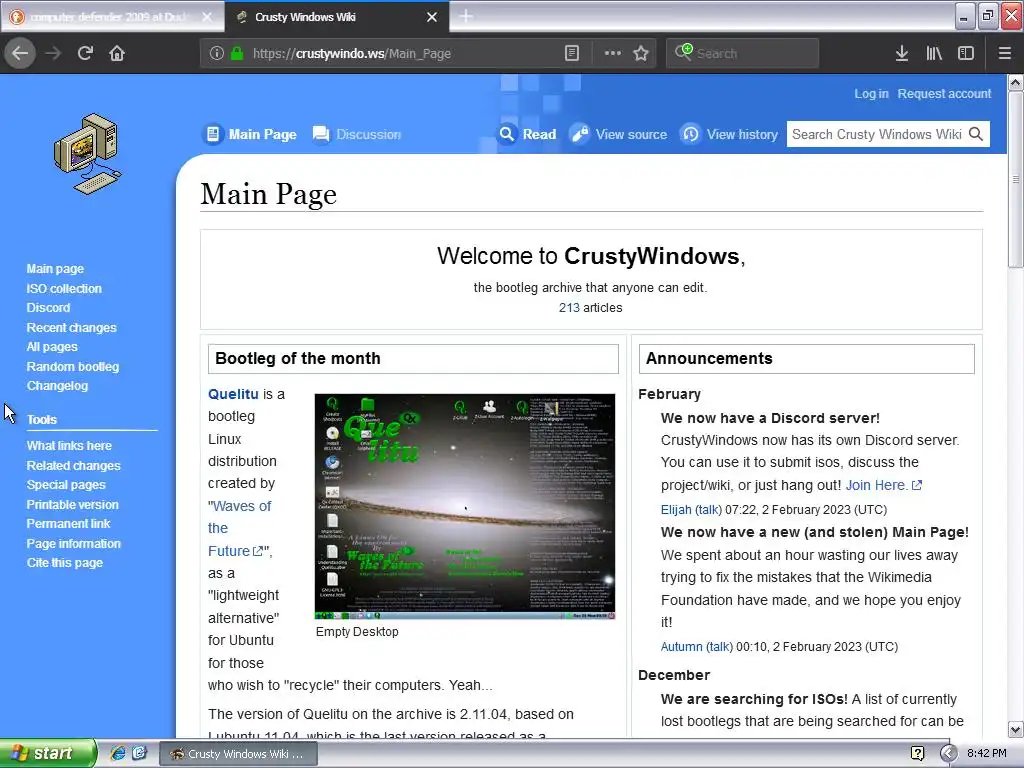Reload the page with the refresh icon

[x=85, y=54]
